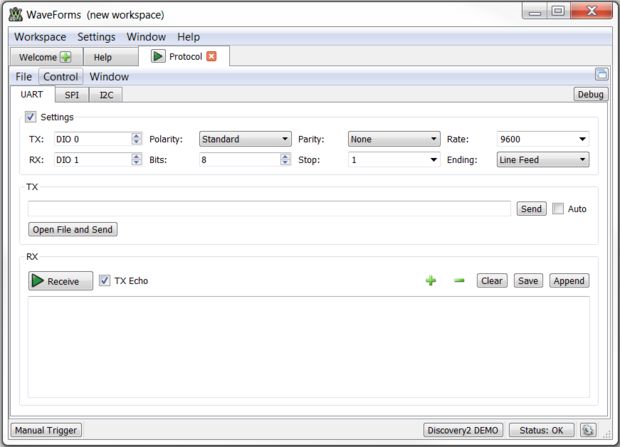Click inside the RX received data area

pyautogui.click(x=309, y=347)
